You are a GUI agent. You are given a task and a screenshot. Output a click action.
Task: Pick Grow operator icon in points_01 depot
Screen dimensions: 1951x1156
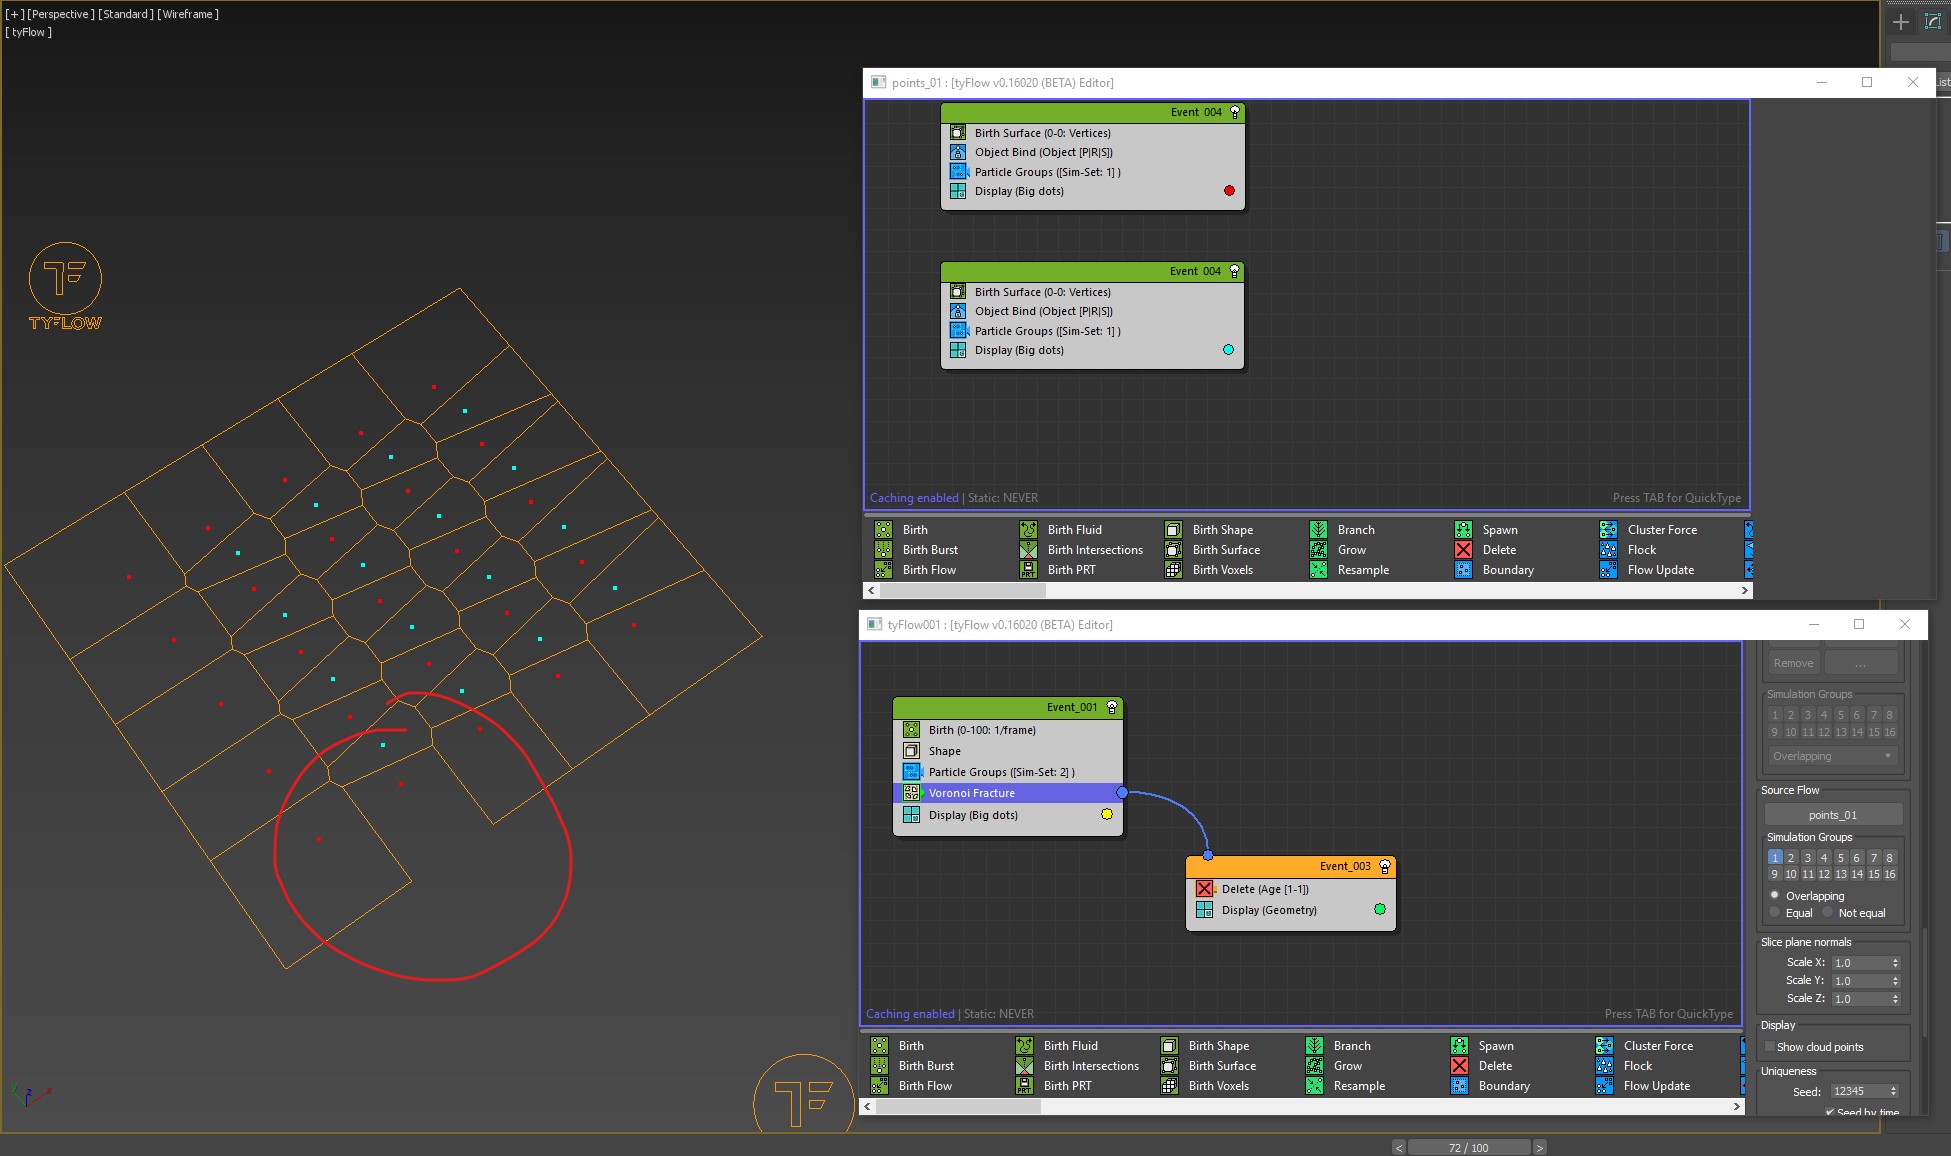[1318, 550]
